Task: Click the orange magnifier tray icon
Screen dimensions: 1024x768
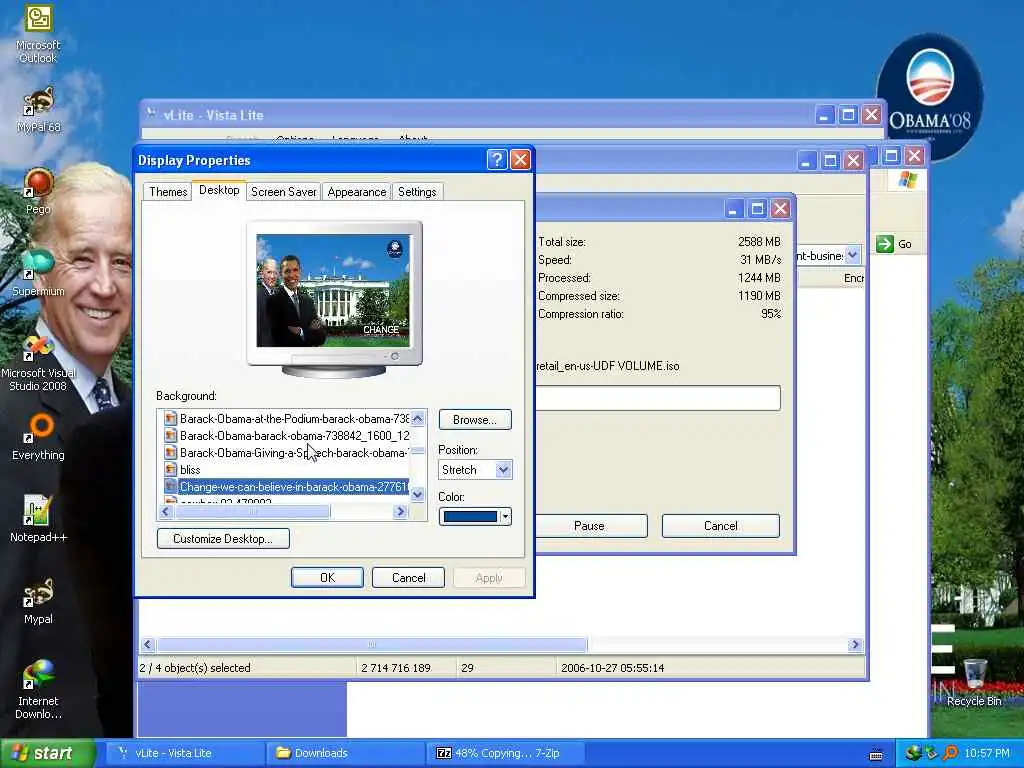Action: coord(950,753)
